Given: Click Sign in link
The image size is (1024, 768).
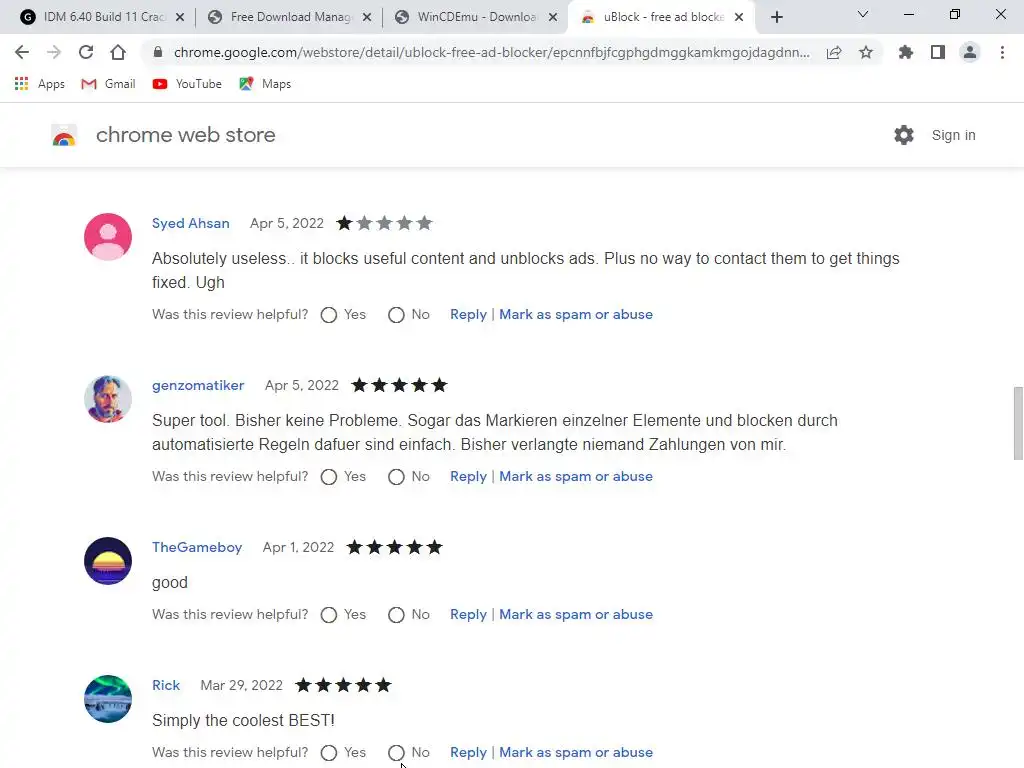Looking at the screenshot, I should tap(953, 135).
